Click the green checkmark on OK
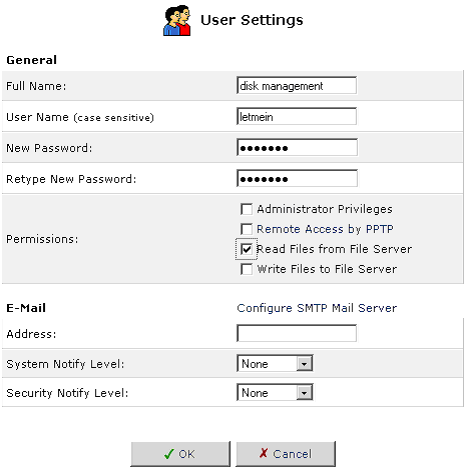 click(x=169, y=454)
